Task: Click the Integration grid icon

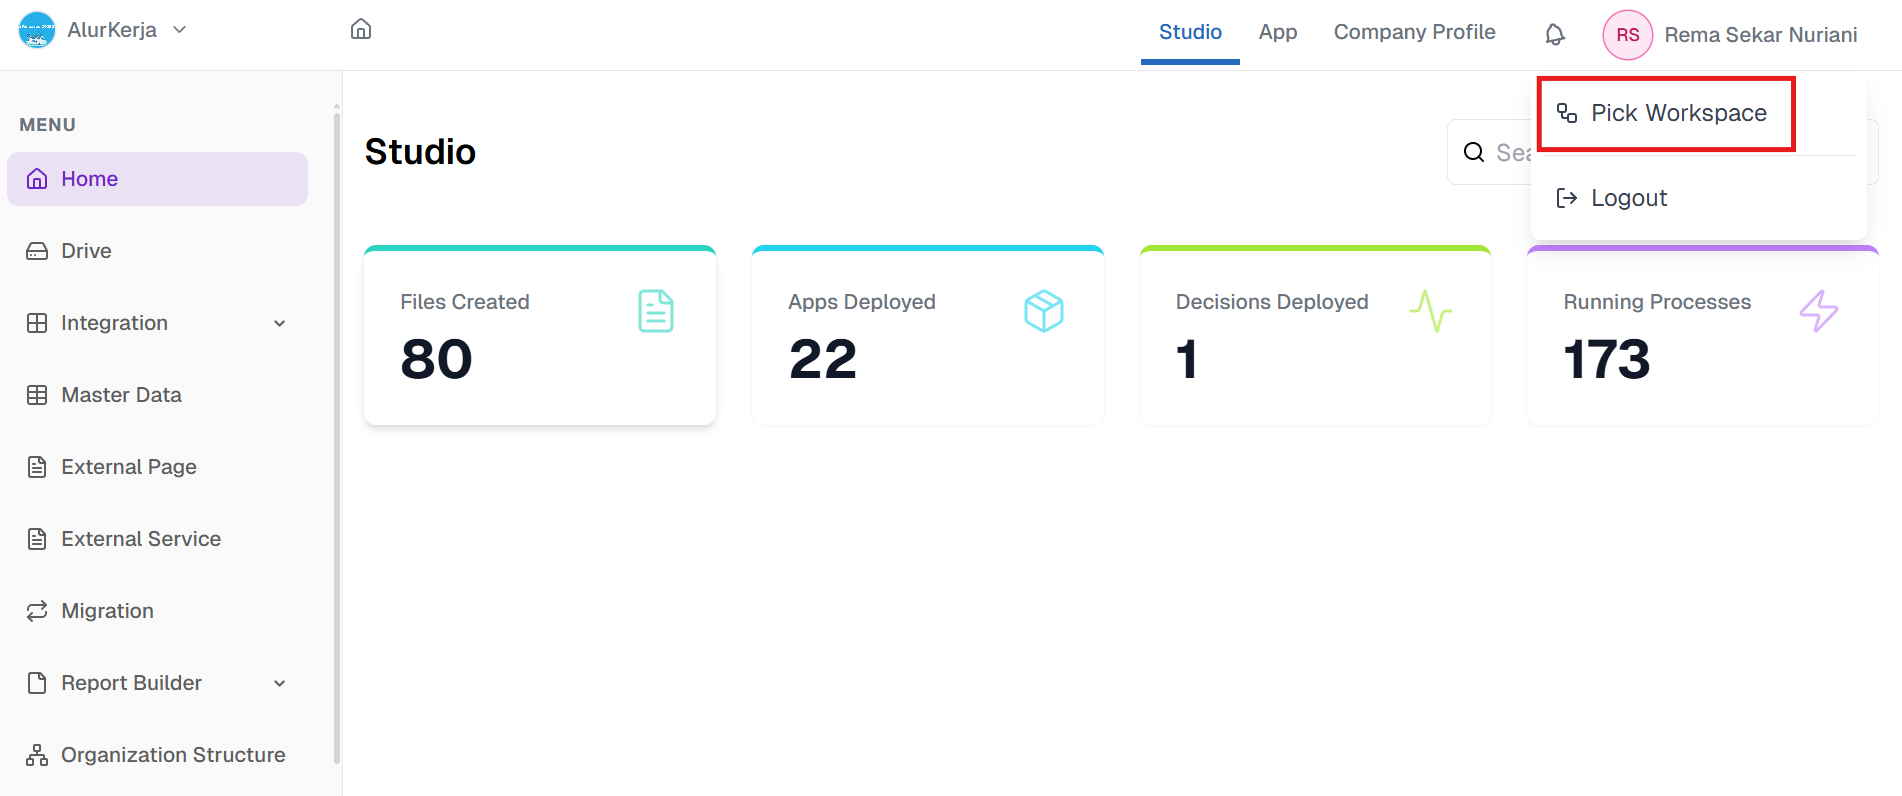Action: tap(37, 323)
